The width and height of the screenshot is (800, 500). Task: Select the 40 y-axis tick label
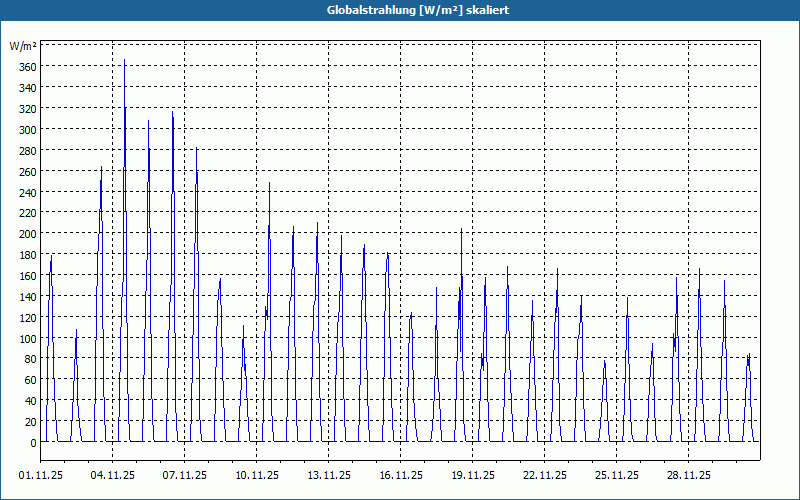[31, 401]
